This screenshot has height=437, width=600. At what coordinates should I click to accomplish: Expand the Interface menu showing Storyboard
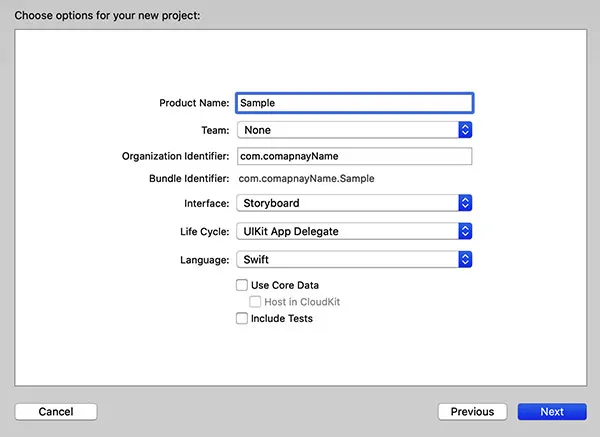pos(346,203)
